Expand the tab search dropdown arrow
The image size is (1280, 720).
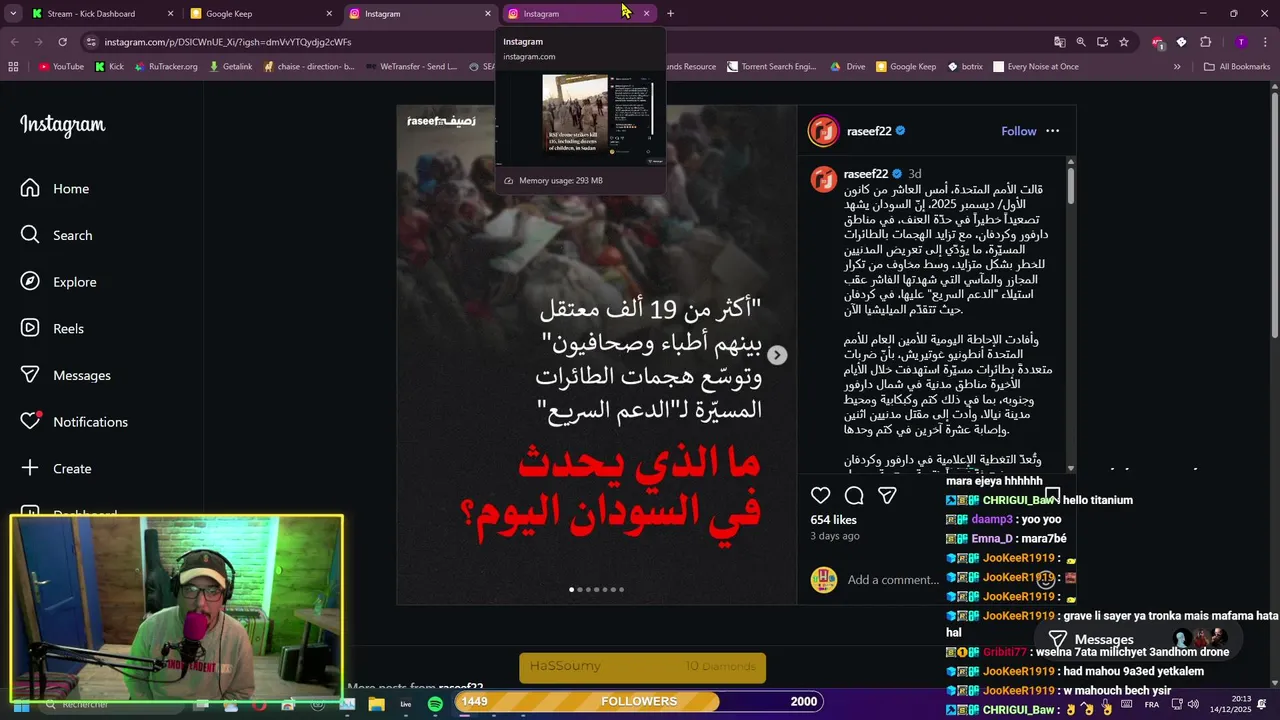pos(13,14)
